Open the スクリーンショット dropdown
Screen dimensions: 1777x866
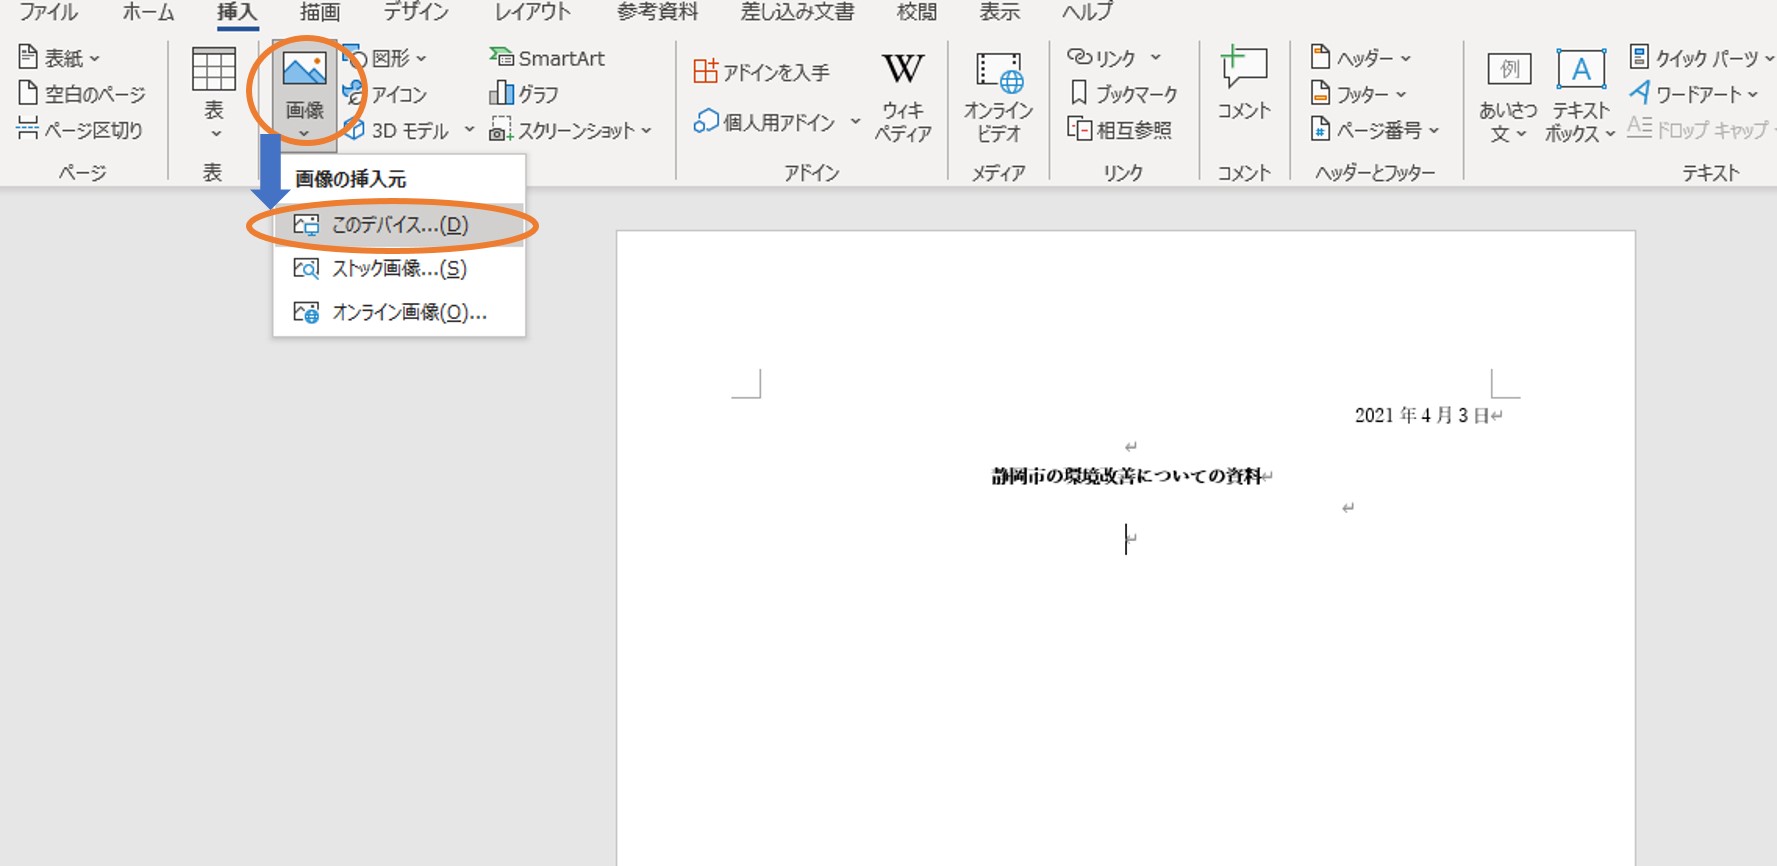[570, 130]
